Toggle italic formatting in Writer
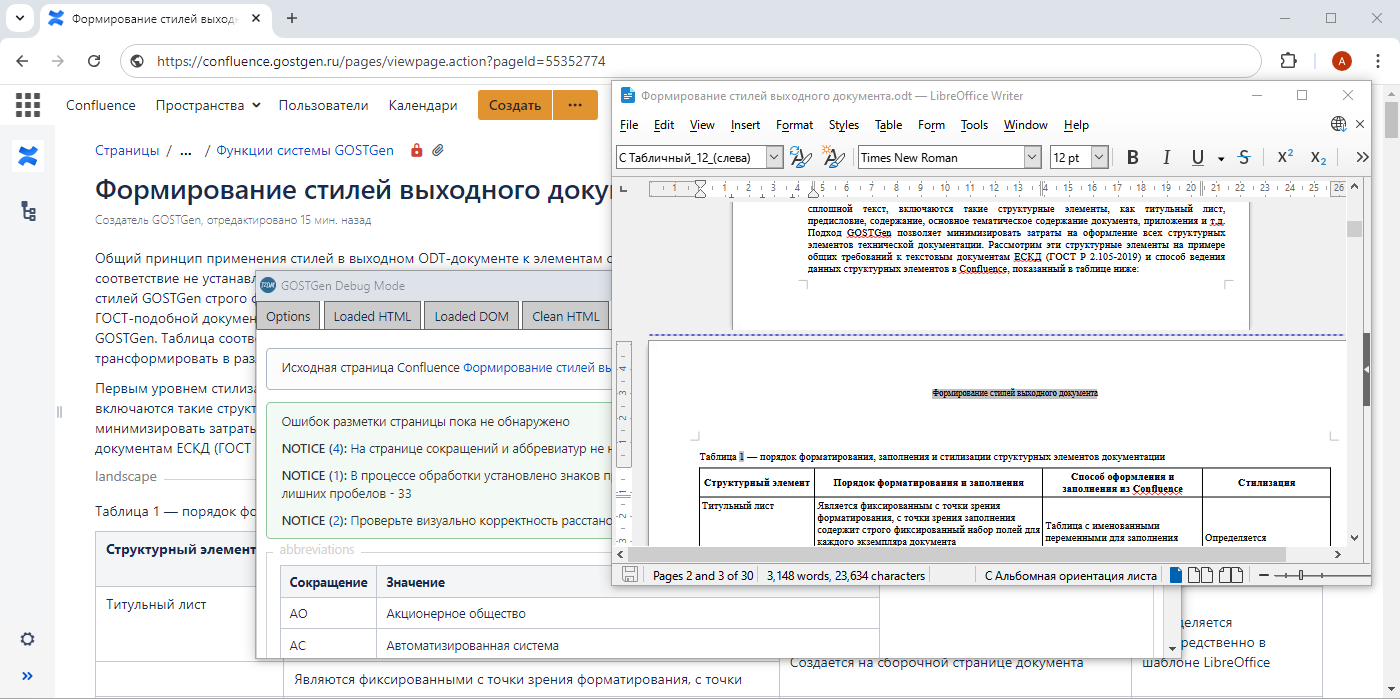The height and width of the screenshot is (700, 1400). 1165,157
